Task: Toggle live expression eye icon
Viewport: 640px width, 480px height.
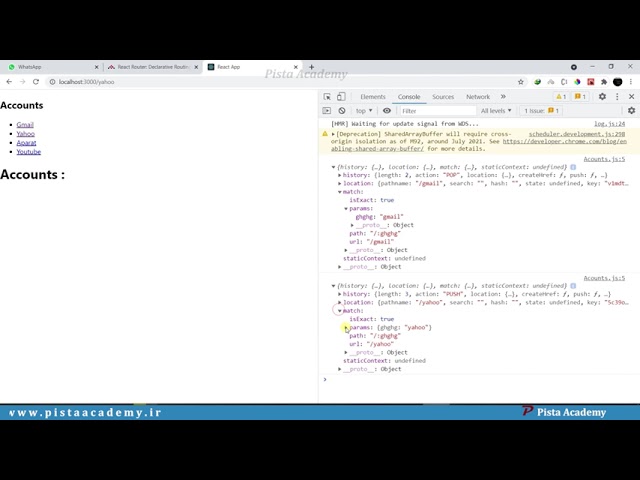Action: point(387,111)
